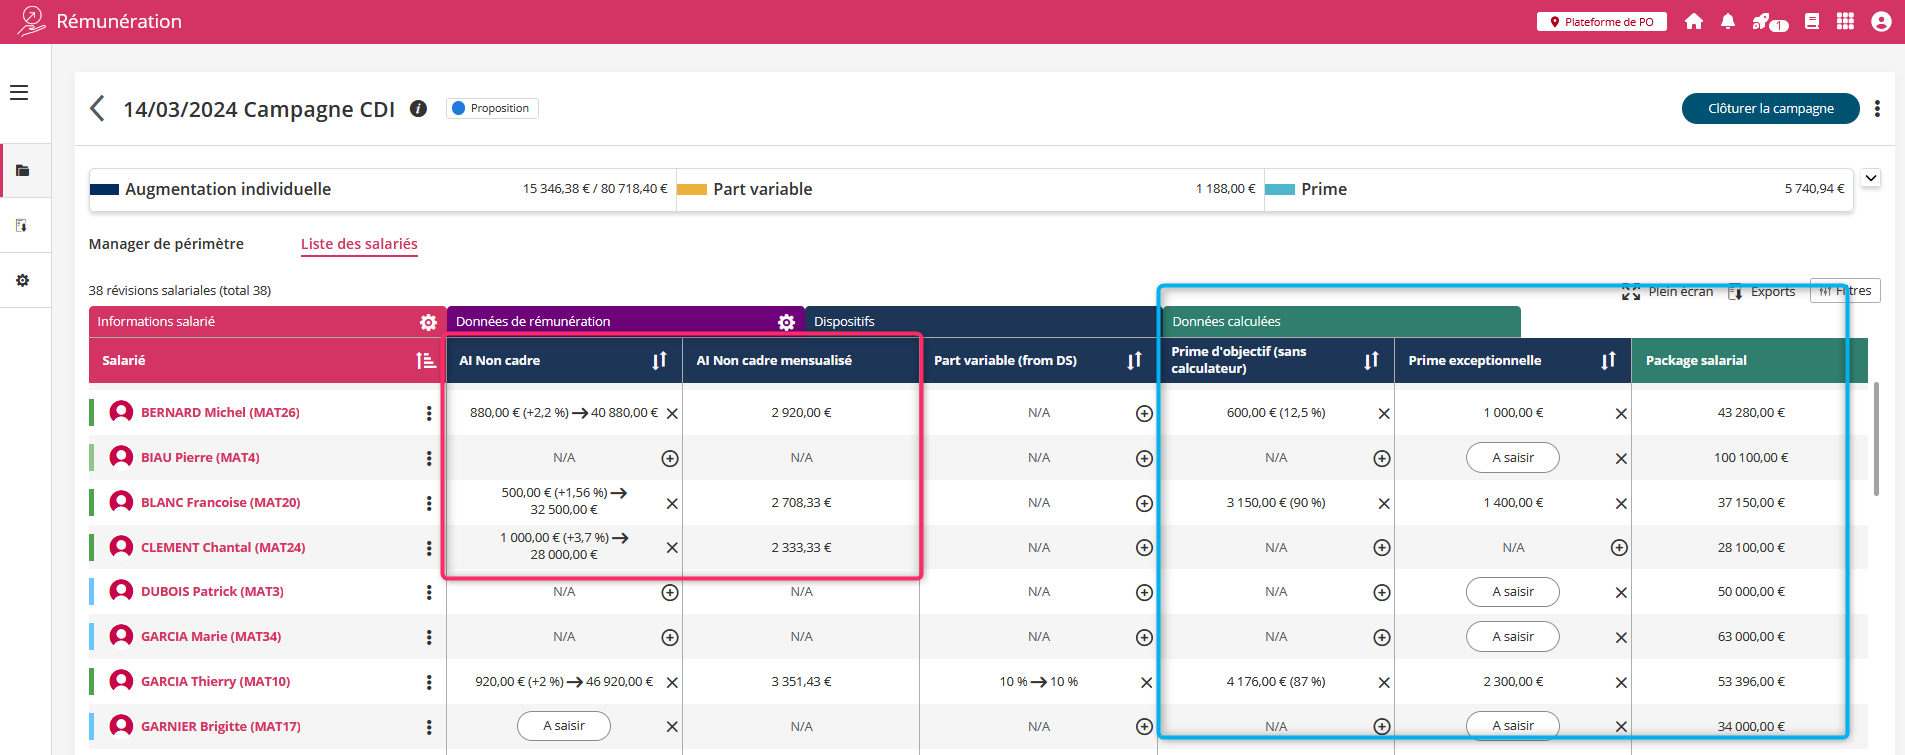The height and width of the screenshot is (755, 1905).
Task: Switch to Manager de périmètre tab
Action: 166,244
